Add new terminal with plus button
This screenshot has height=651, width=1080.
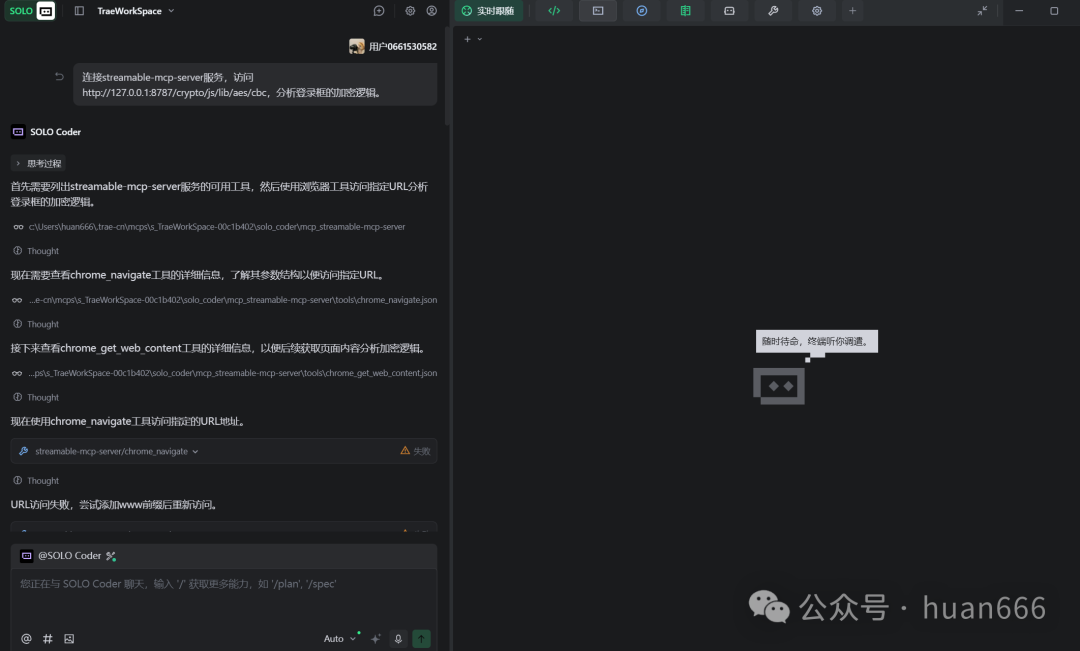[468, 39]
